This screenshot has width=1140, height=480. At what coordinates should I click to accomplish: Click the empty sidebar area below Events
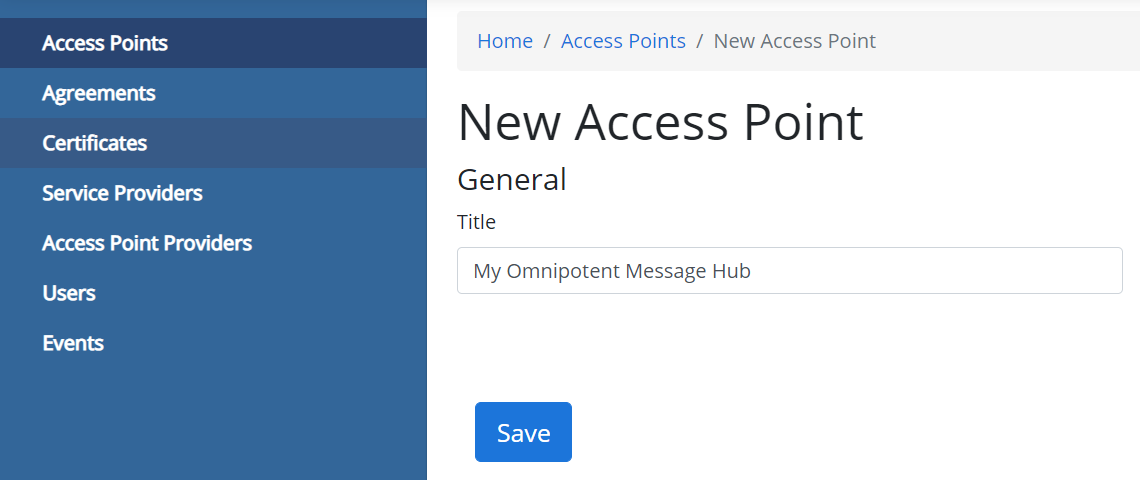(x=213, y=420)
